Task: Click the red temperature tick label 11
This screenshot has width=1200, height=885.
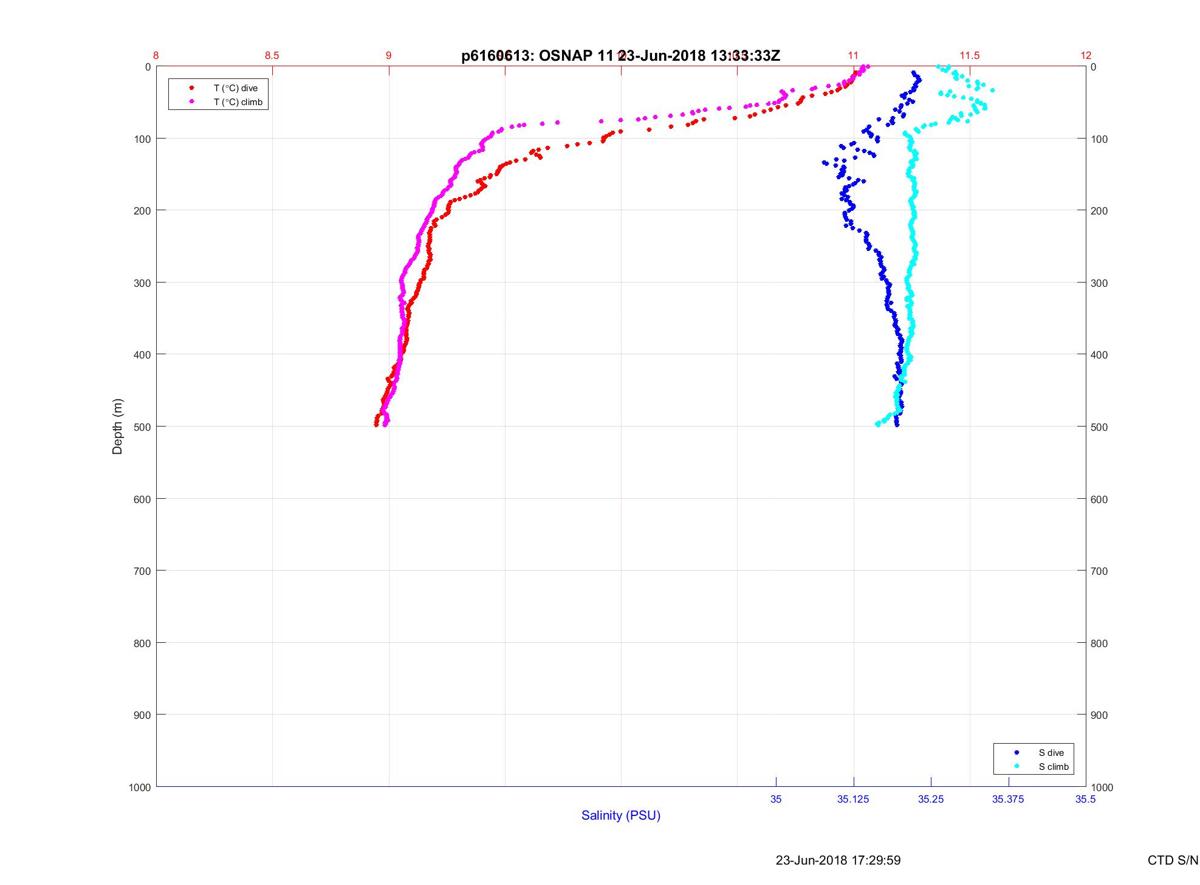Action: click(x=853, y=55)
